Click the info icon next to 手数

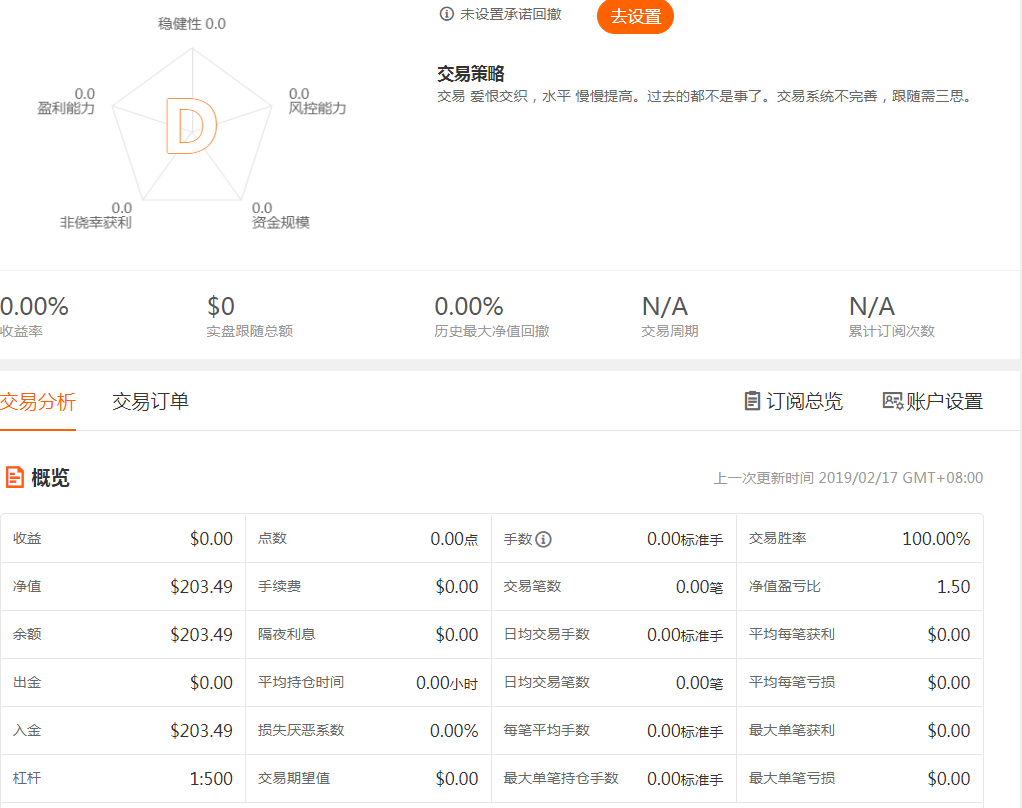pos(543,539)
